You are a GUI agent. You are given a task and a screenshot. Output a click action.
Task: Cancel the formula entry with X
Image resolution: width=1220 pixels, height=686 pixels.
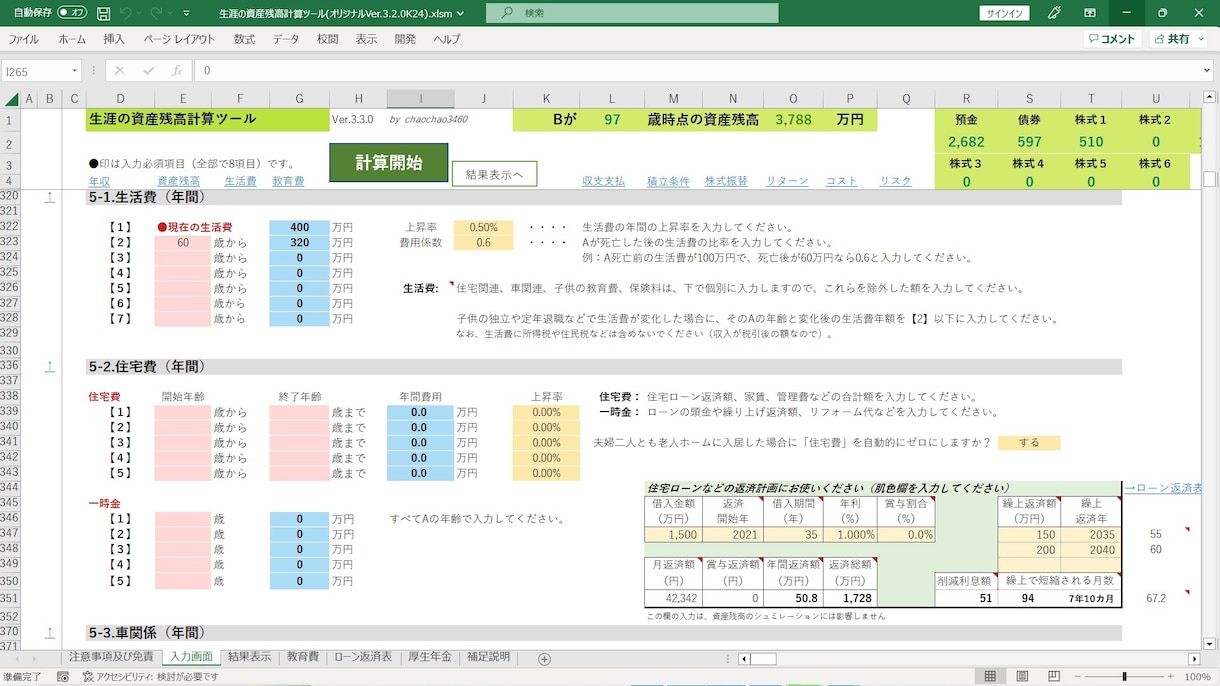(120, 71)
